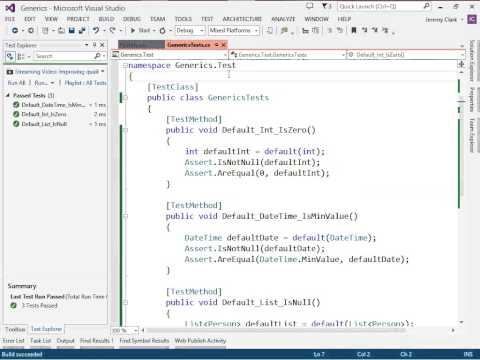Open the DEBUG menu

click(x=132, y=19)
